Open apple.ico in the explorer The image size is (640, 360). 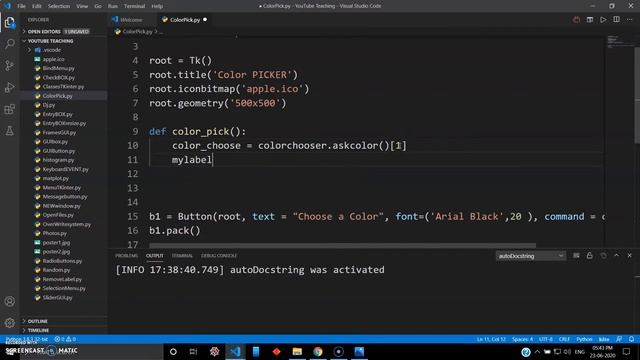pos(53,59)
